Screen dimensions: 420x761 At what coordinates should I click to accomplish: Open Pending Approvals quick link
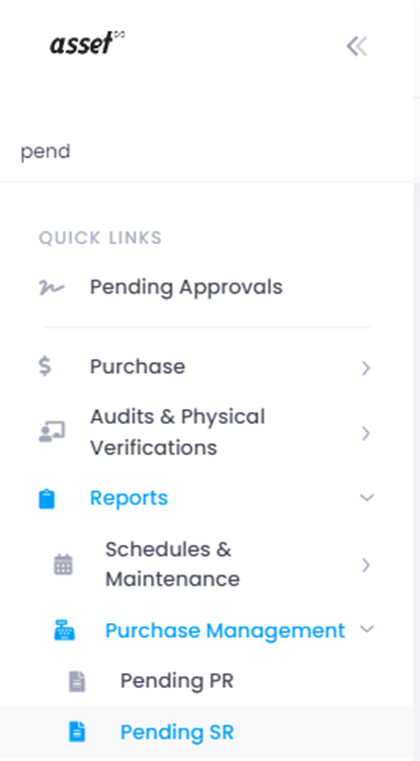[186, 287]
